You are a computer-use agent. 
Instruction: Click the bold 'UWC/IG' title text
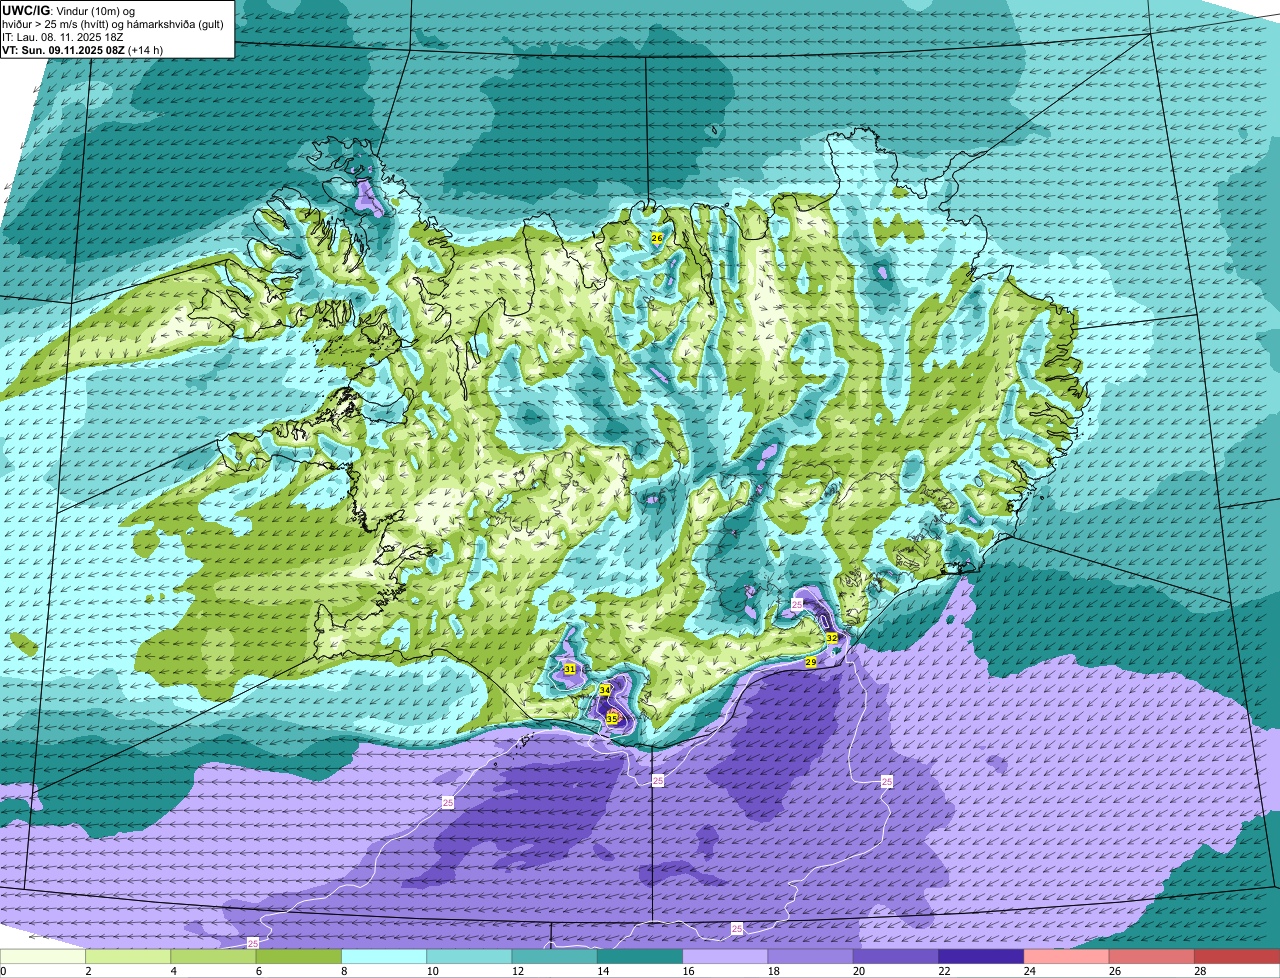[27, 11]
